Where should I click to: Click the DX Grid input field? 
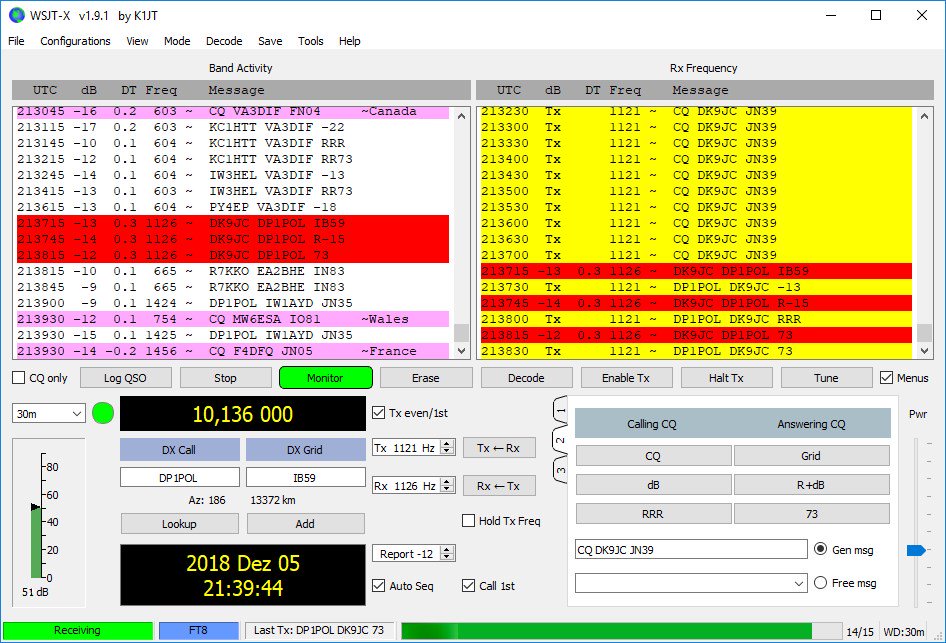click(x=305, y=478)
